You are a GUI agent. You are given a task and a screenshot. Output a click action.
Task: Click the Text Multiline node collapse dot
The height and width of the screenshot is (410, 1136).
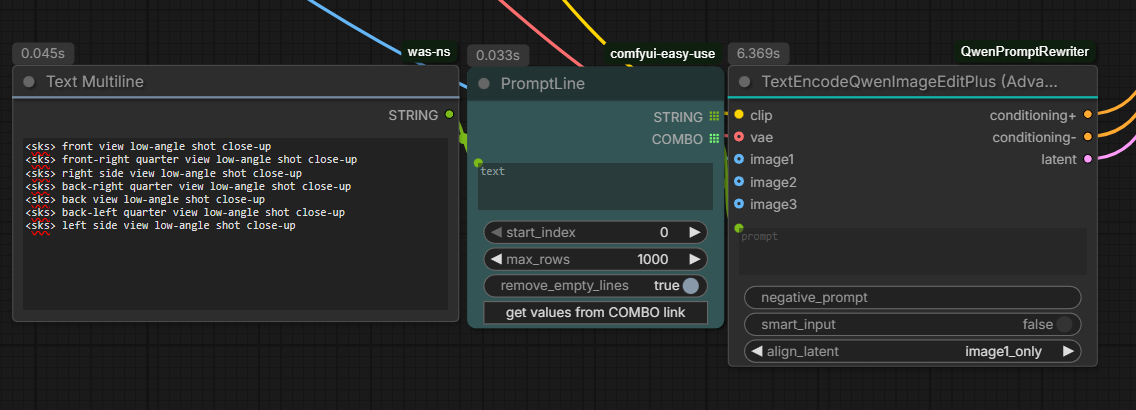pyautogui.click(x=29, y=82)
